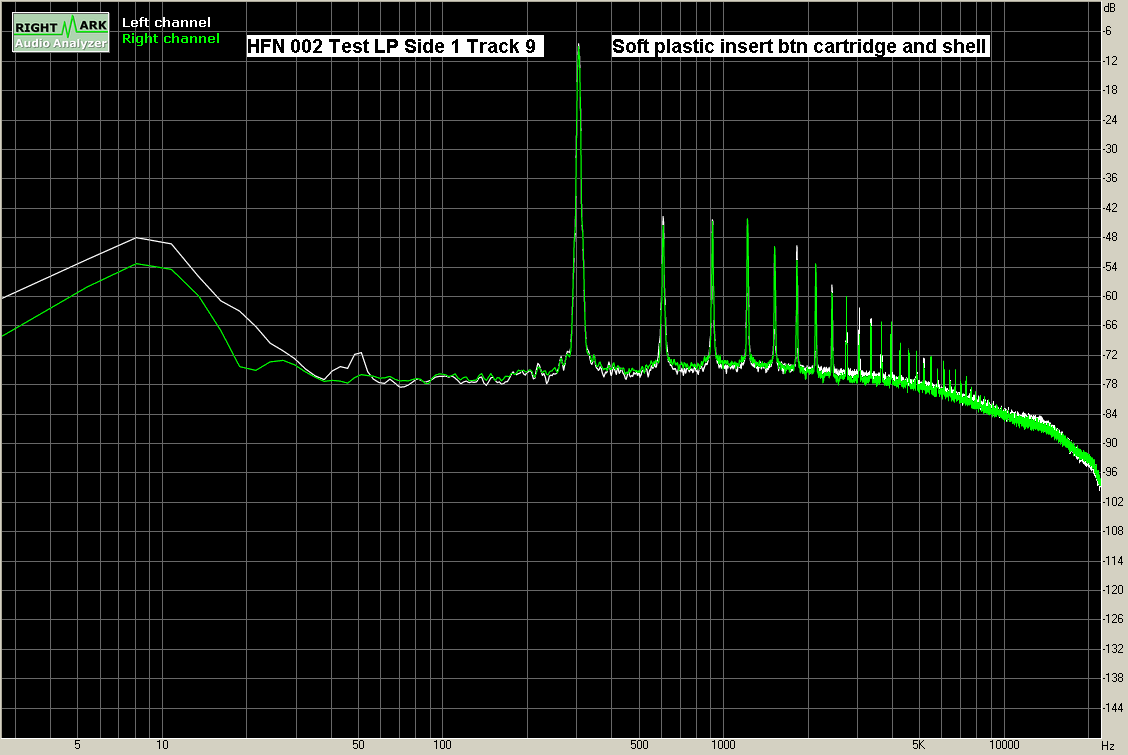Viewport: 1128px width, 755px height.
Task: Click the '500' frequency axis label
Action: click(x=639, y=745)
